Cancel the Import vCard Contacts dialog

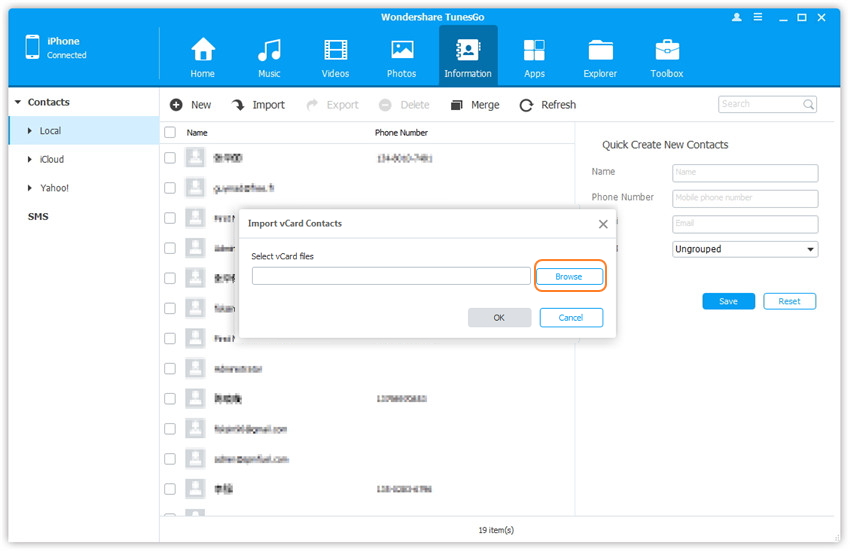pyautogui.click(x=571, y=318)
